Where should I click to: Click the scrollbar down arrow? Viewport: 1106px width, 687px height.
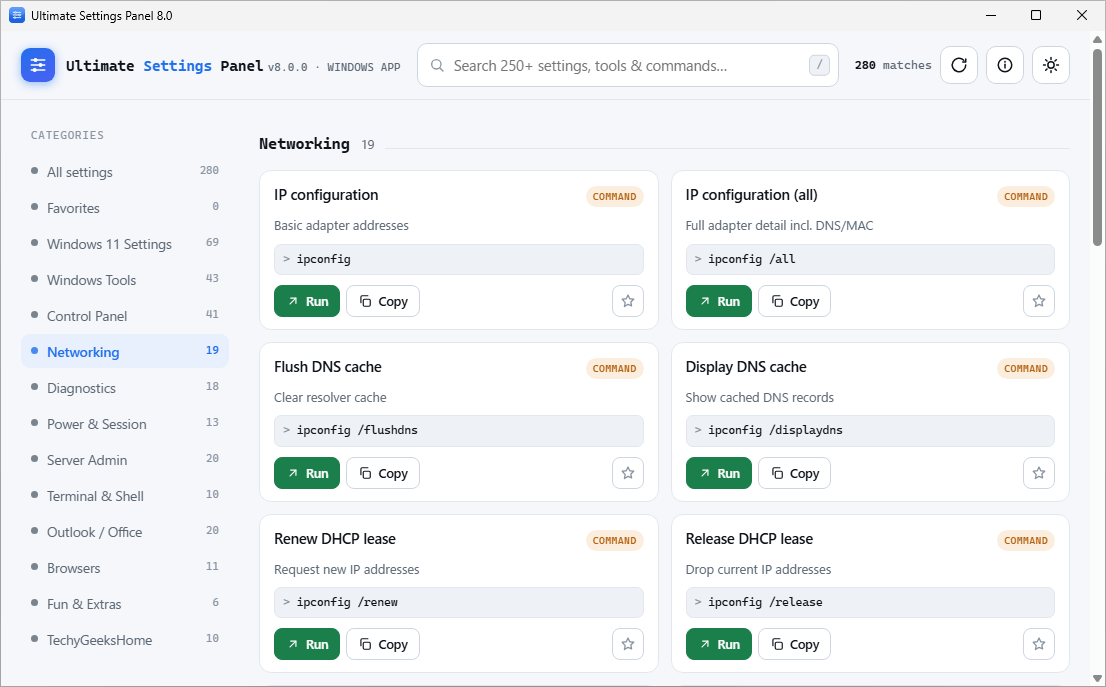(1097, 679)
